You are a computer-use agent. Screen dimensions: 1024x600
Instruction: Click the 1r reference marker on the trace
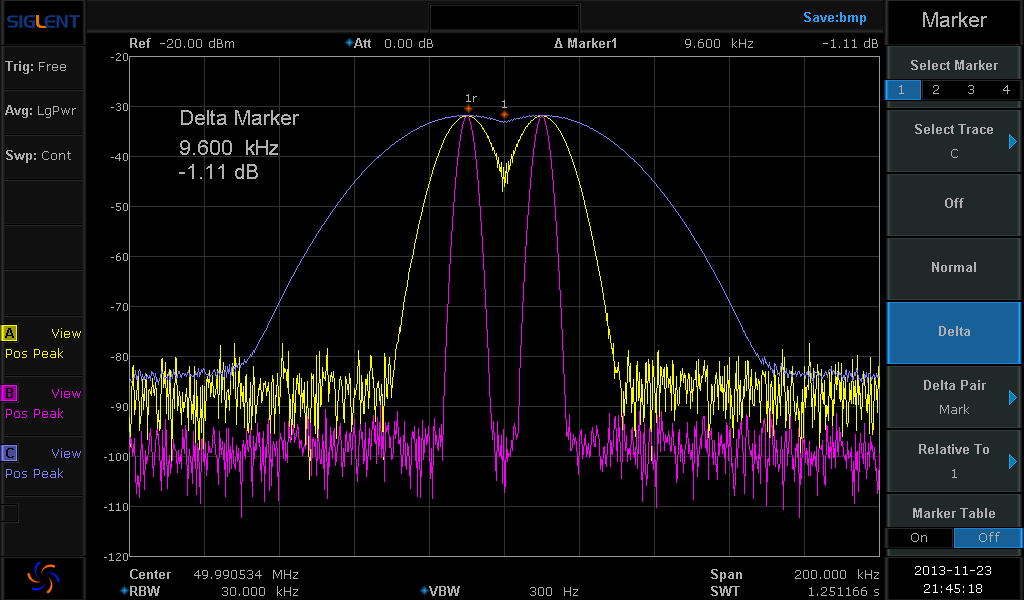[x=468, y=108]
